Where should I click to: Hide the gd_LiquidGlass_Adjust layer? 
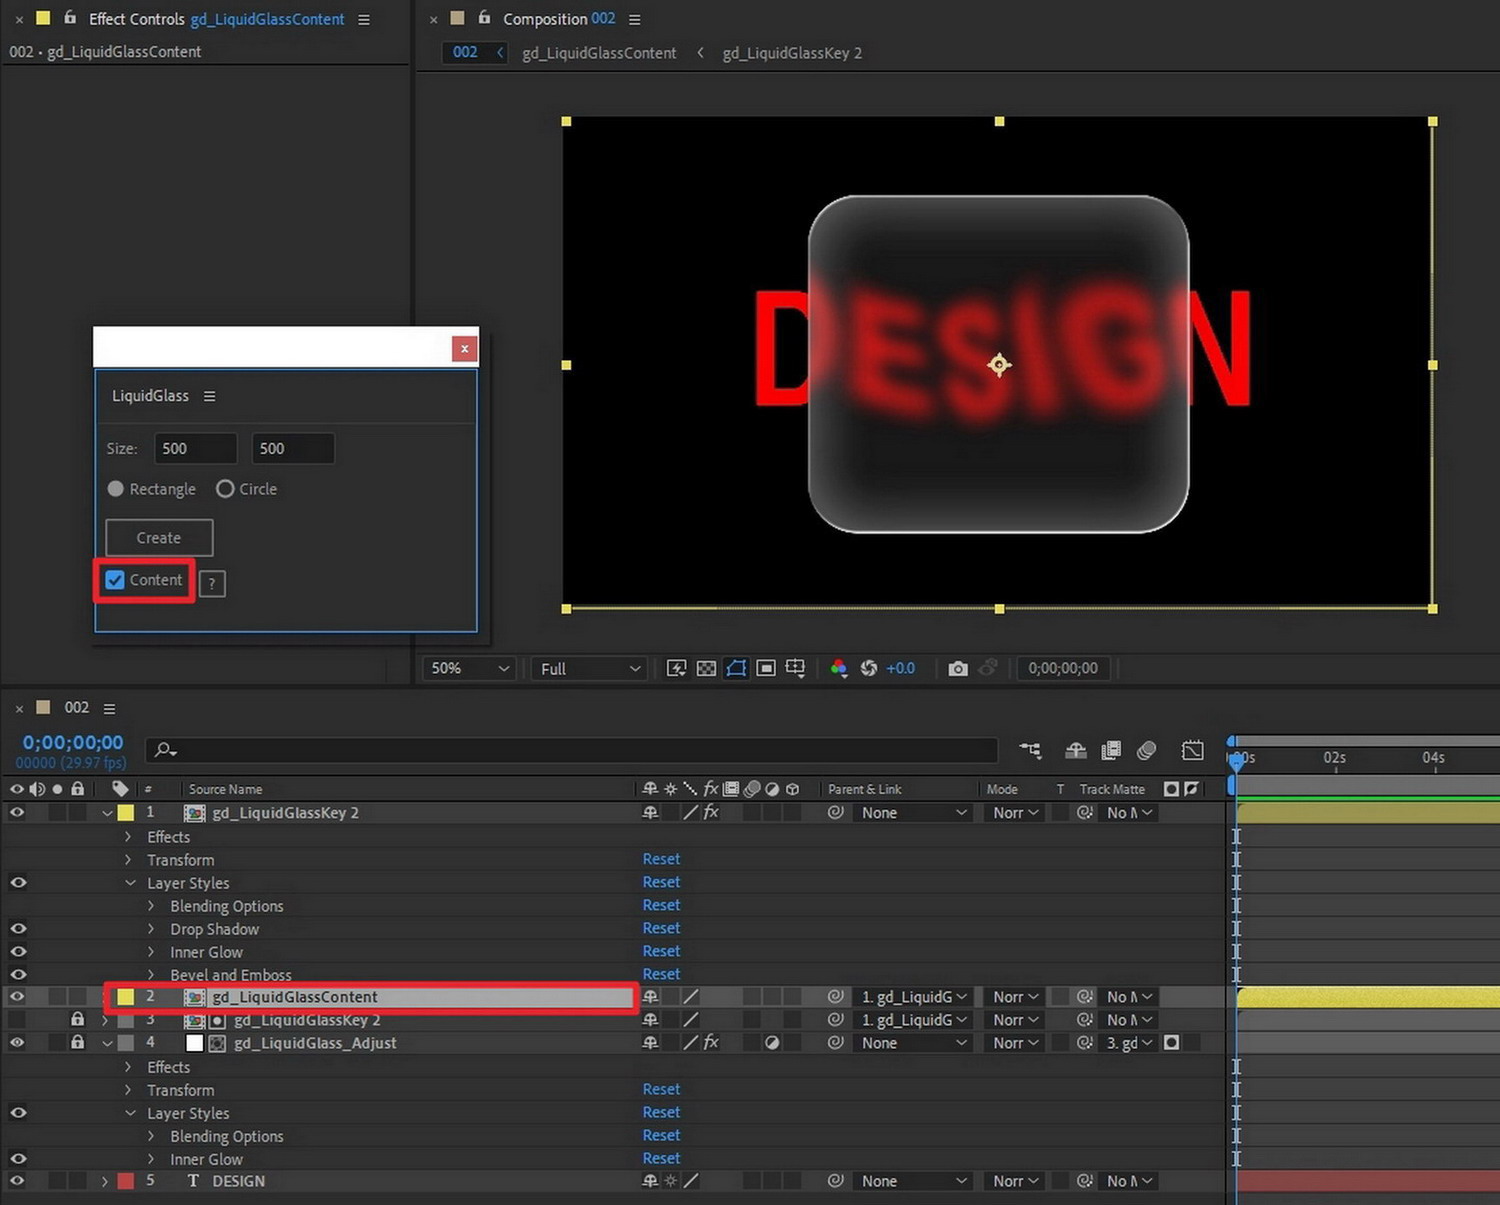pyautogui.click(x=18, y=1043)
